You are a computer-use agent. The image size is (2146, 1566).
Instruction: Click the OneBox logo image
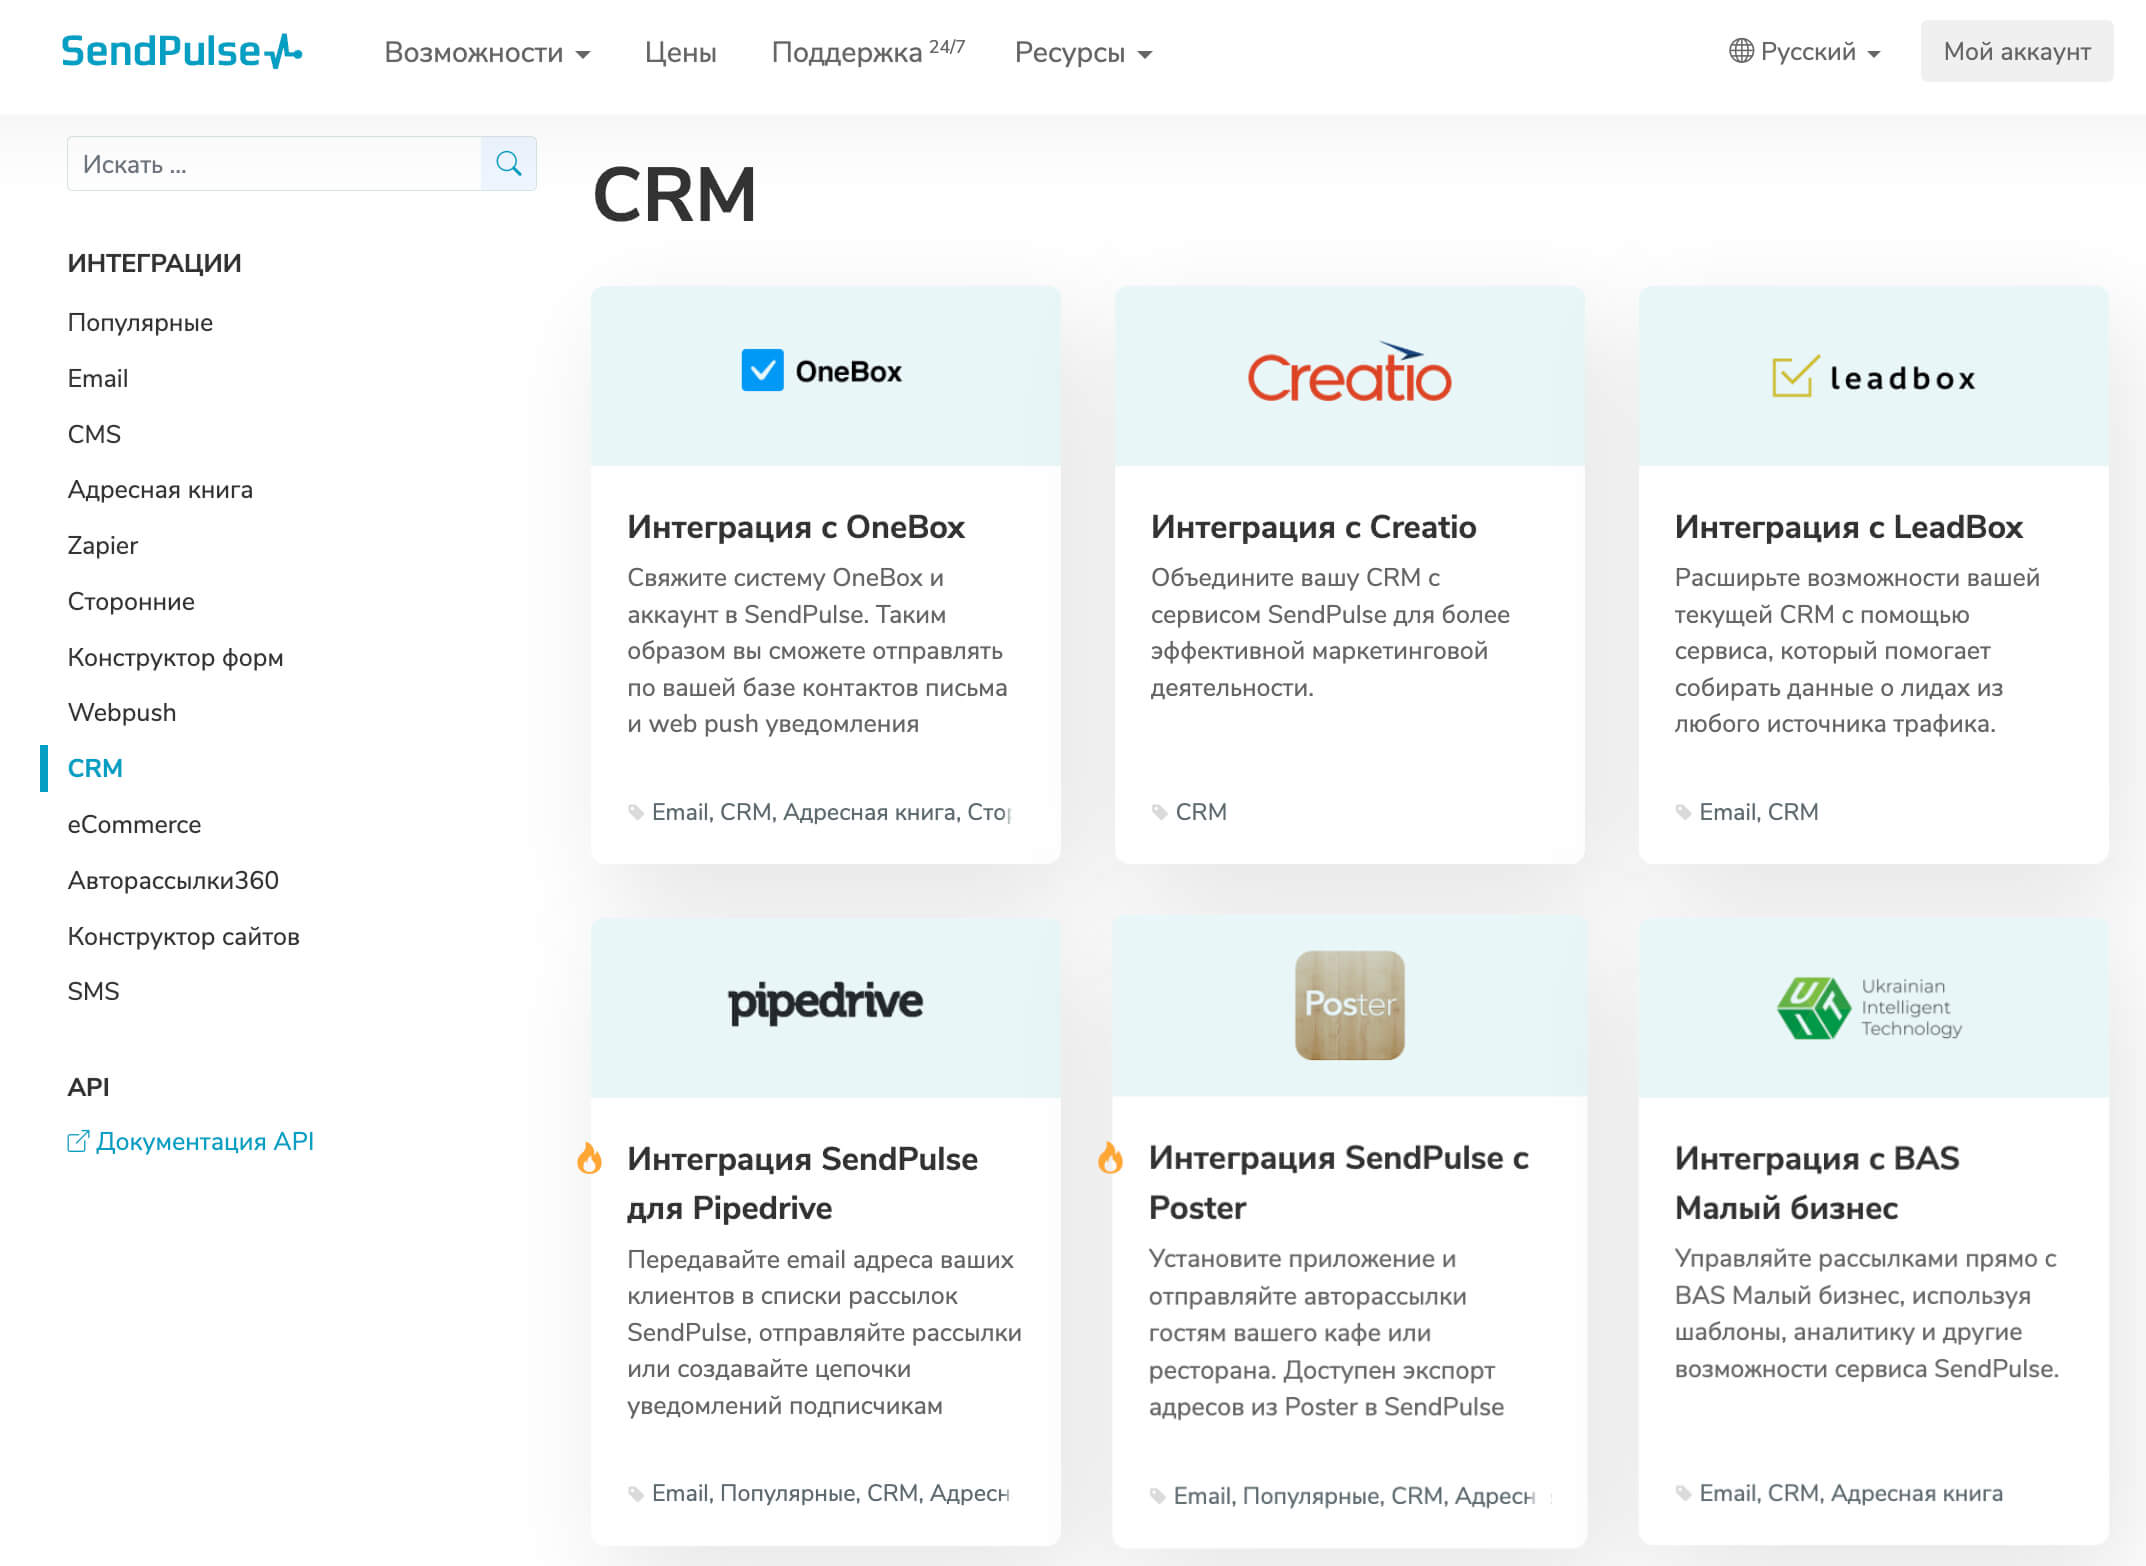pos(822,371)
